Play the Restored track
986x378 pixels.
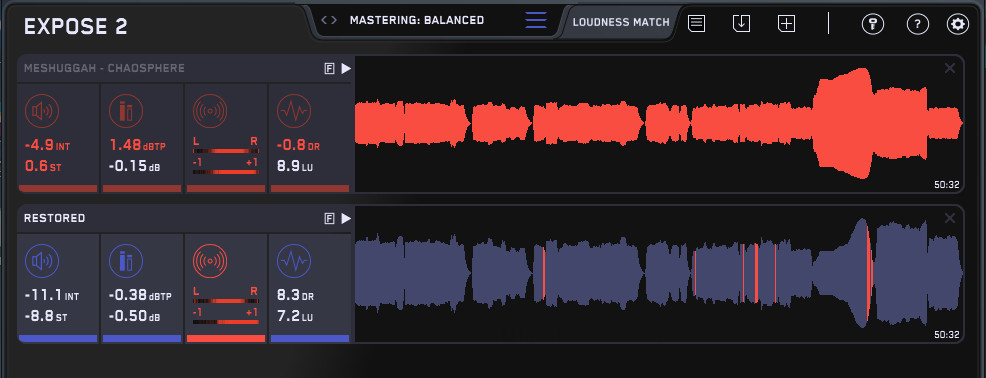(x=346, y=218)
